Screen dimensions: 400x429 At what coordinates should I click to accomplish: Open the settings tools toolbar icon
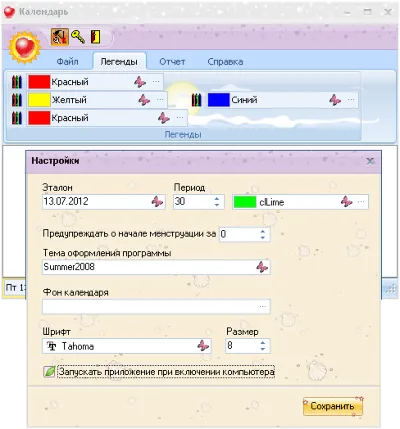(60, 36)
